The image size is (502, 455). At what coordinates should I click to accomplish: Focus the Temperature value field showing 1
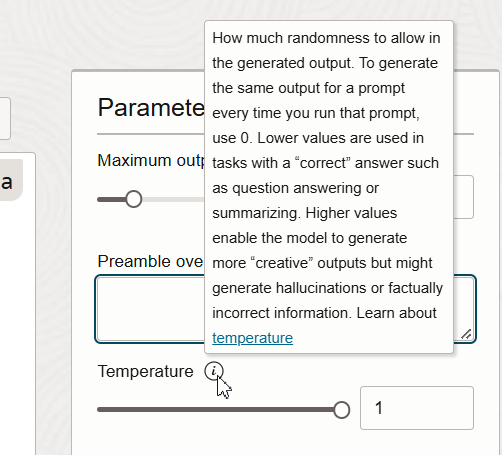(417, 408)
